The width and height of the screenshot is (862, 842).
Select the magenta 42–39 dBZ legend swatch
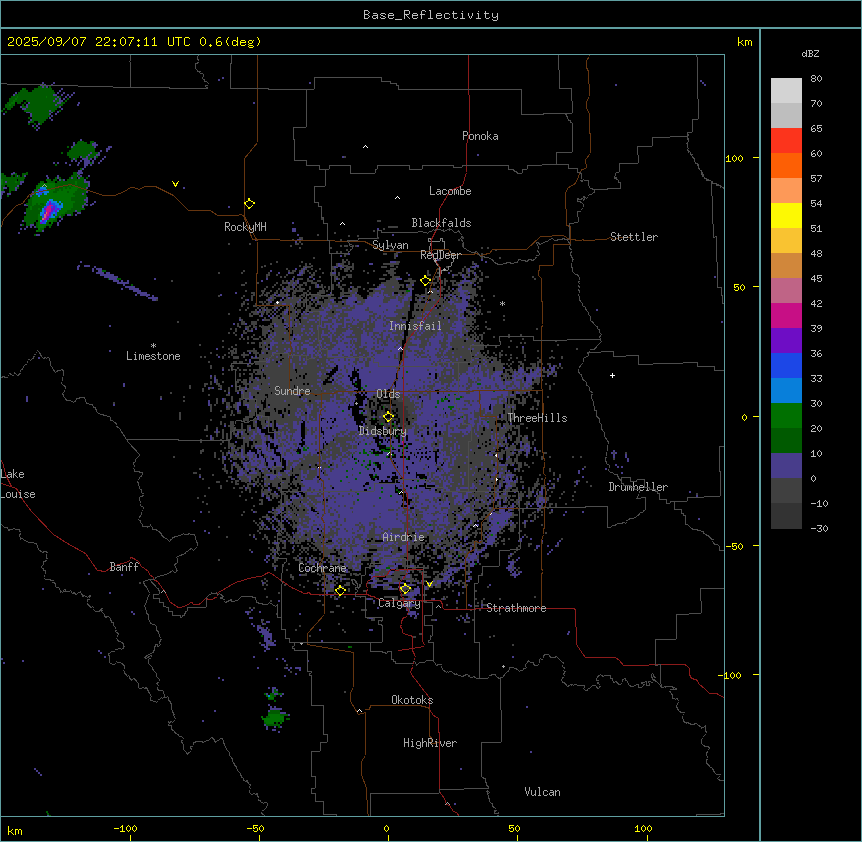click(786, 315)
